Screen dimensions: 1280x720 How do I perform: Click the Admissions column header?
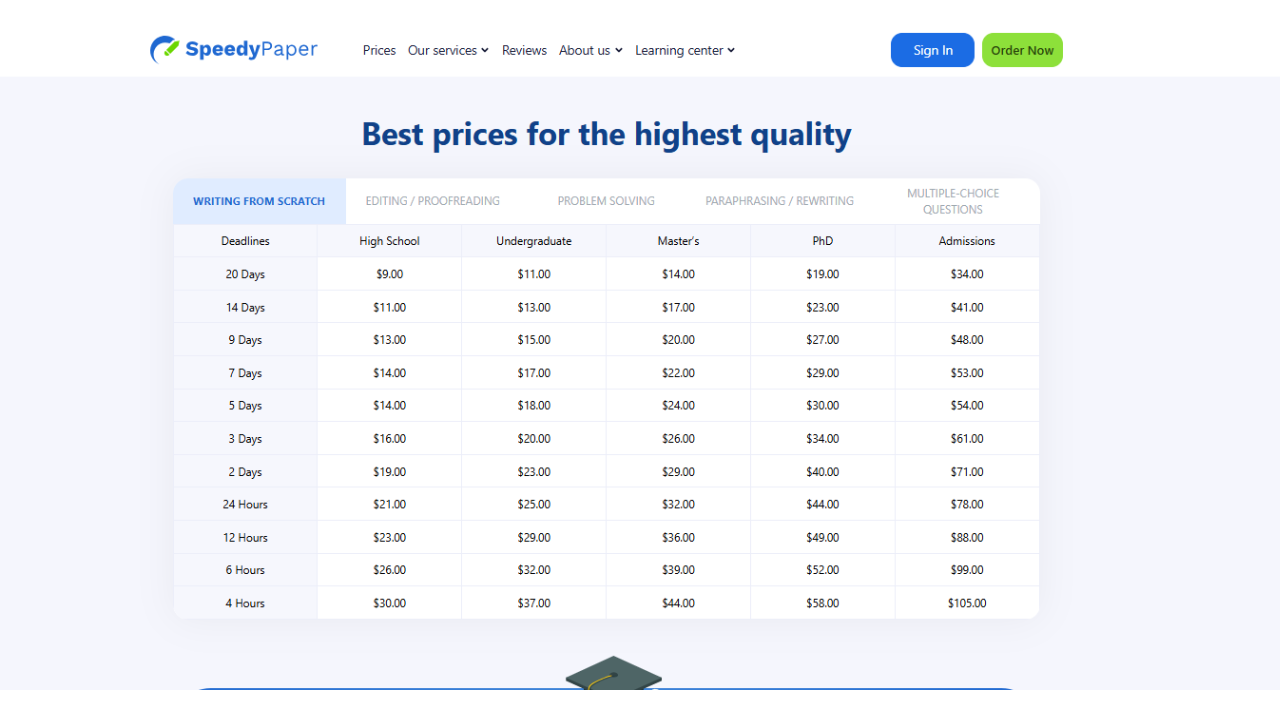(967, 241)
